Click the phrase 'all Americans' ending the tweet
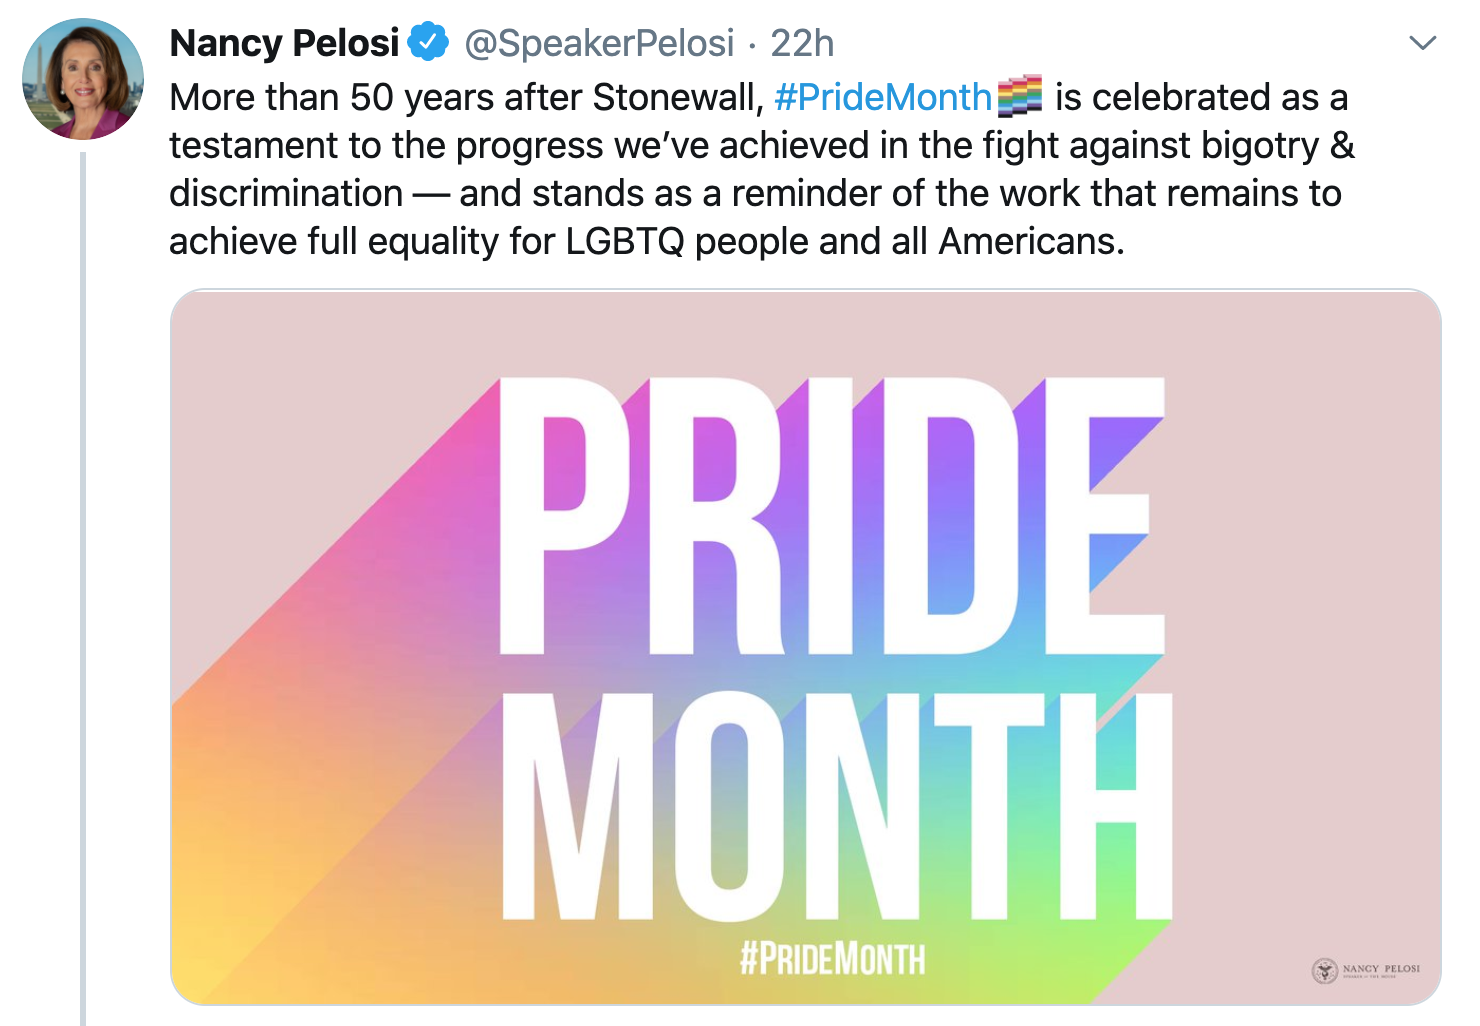This screenshot has width=1480, height=1026. (1031, 241)
